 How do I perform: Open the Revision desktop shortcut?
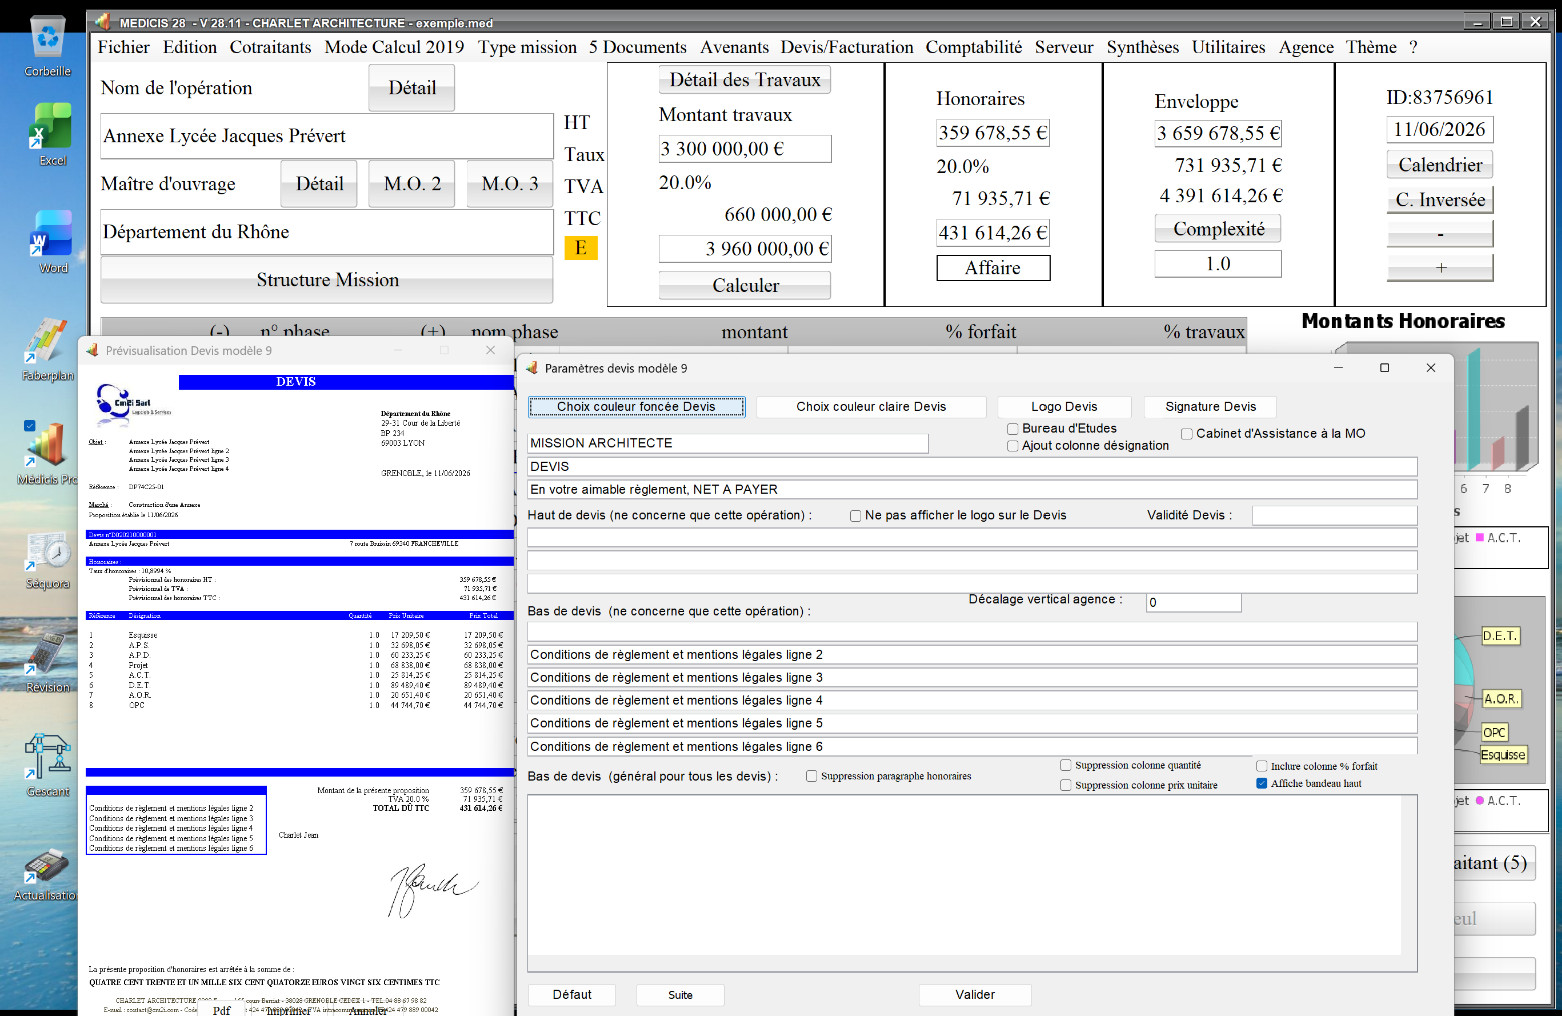47,663
